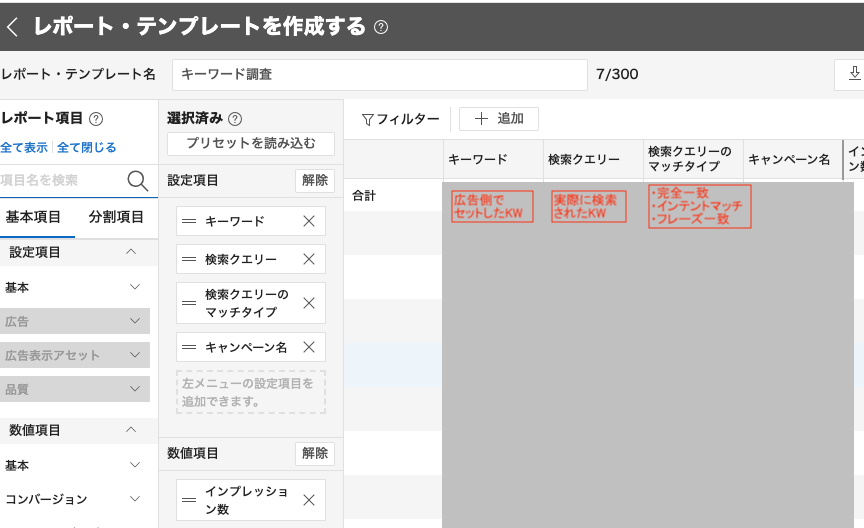Click the back arrow in the header
This screenshot has width=864, height=528.
pos(13,27)
